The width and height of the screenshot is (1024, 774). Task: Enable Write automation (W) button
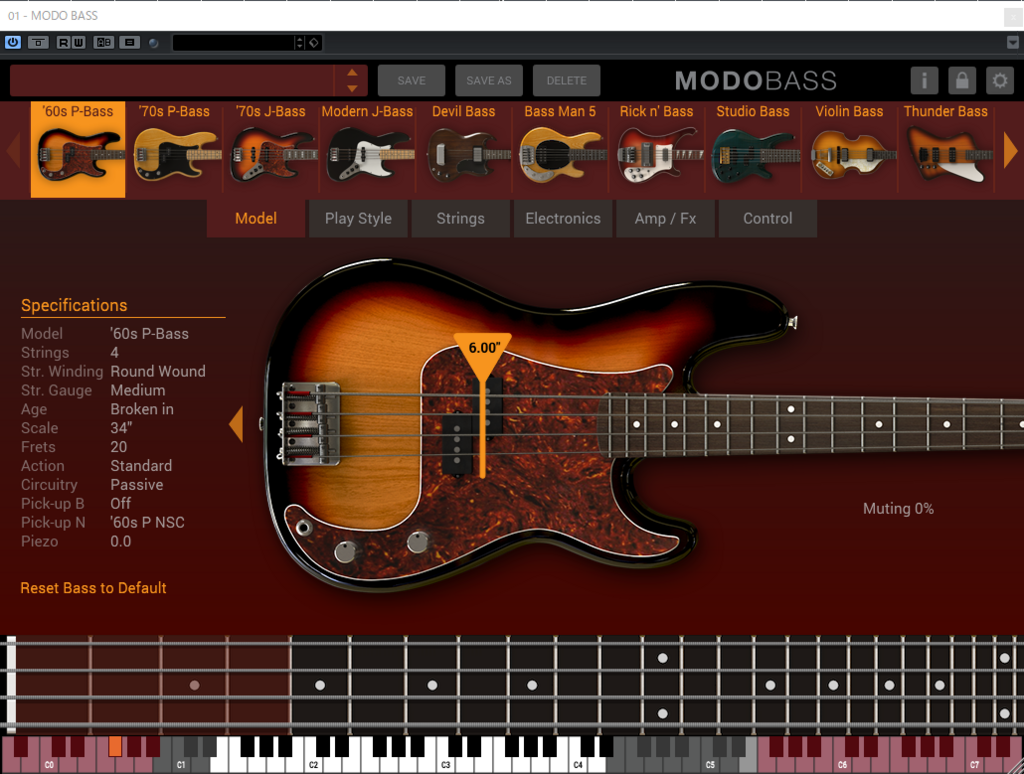tap(78, 42)
